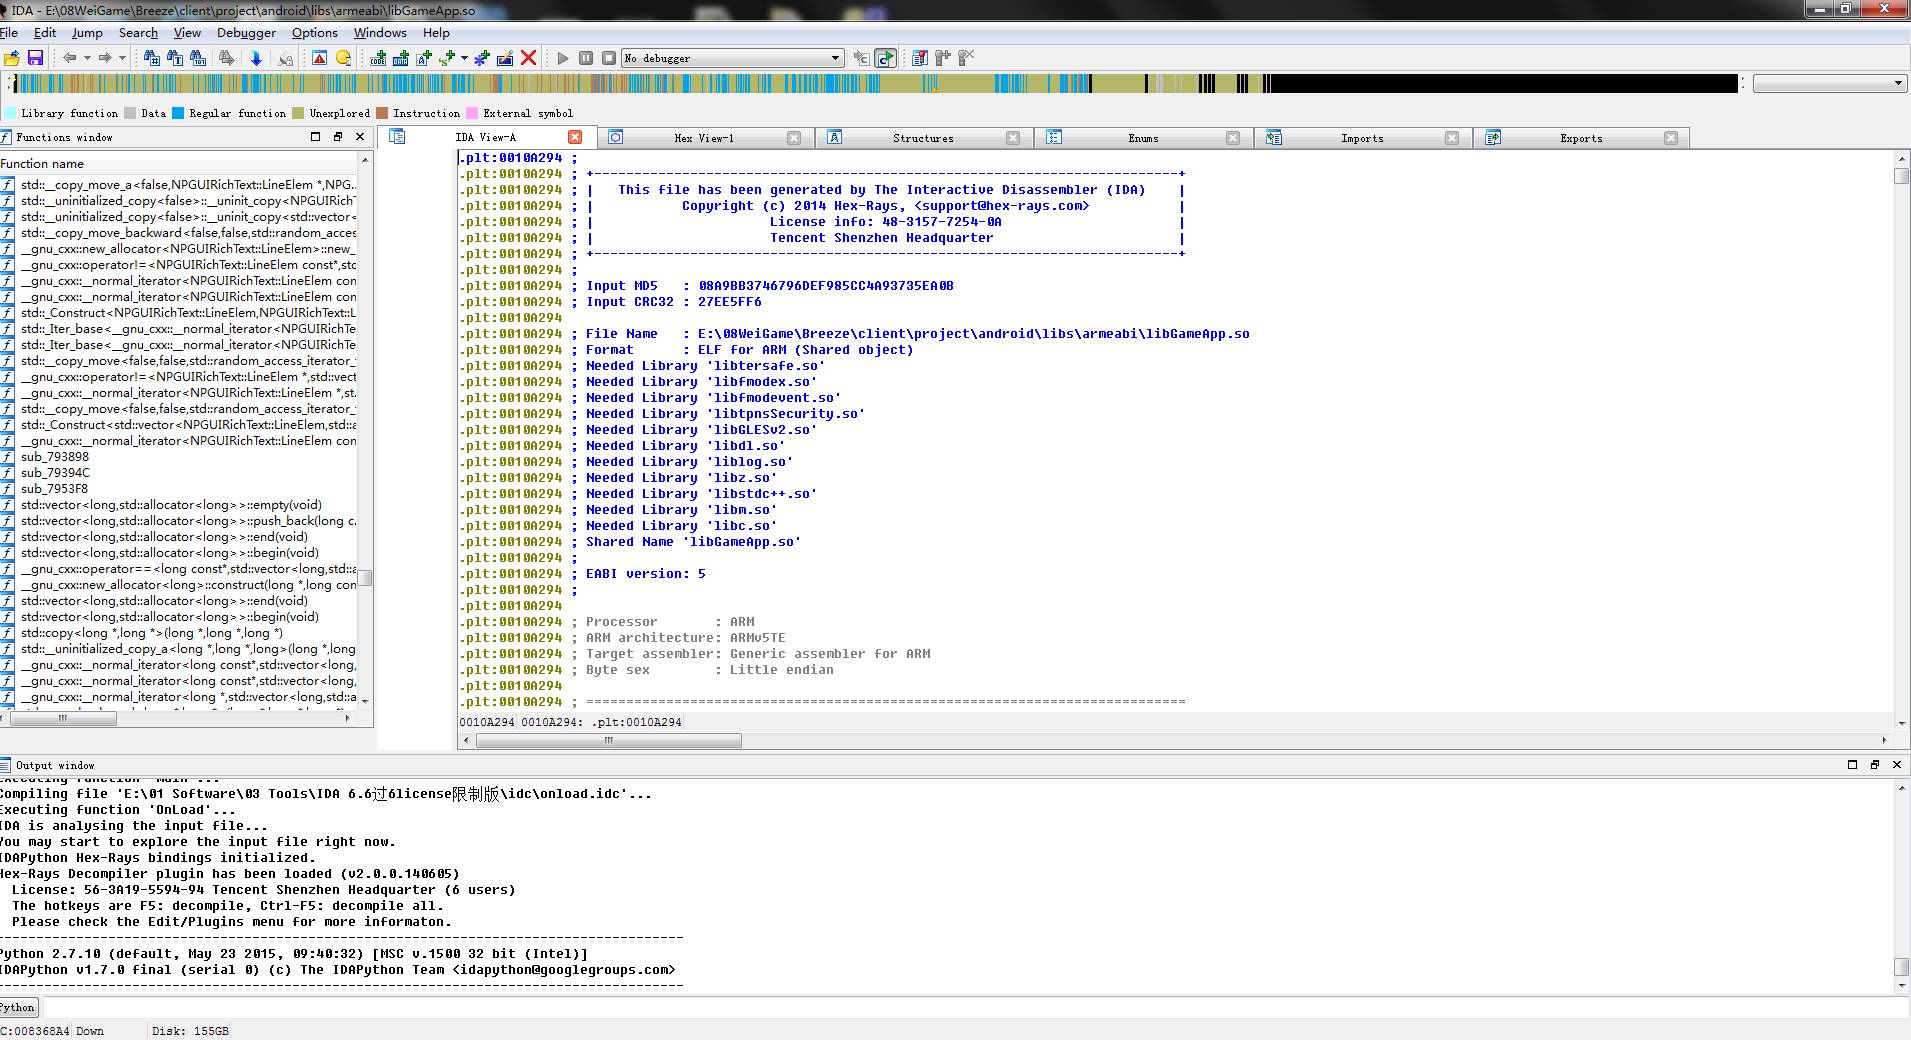Switch to the Imports tab

click(x=1362, y=138)
